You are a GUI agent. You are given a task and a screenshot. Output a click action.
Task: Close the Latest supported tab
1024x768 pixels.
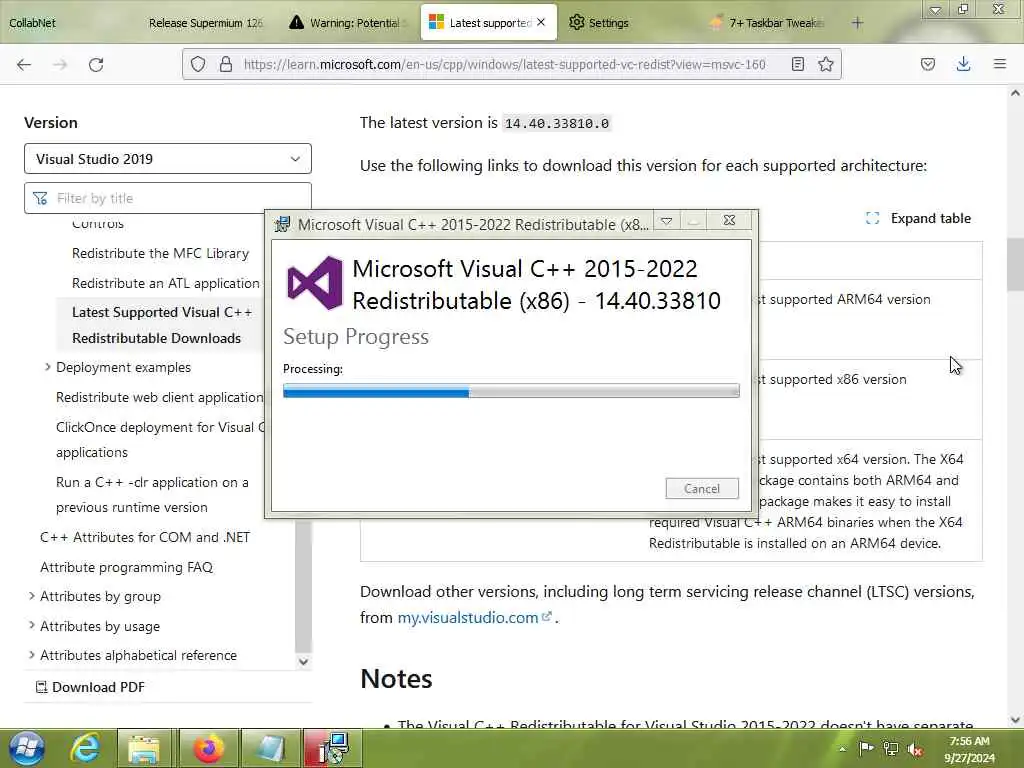[541, 22]
